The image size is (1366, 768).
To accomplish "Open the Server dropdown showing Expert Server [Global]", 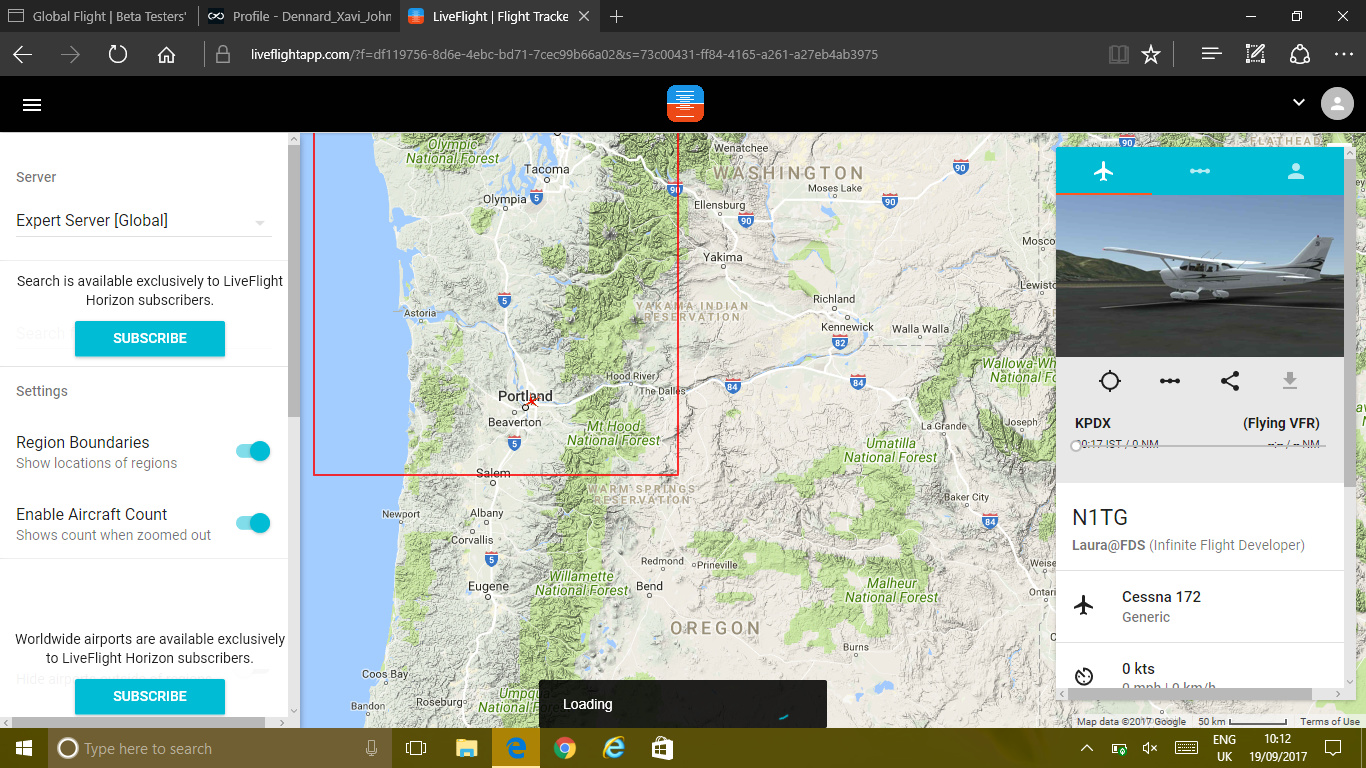I will coord(144,220).
